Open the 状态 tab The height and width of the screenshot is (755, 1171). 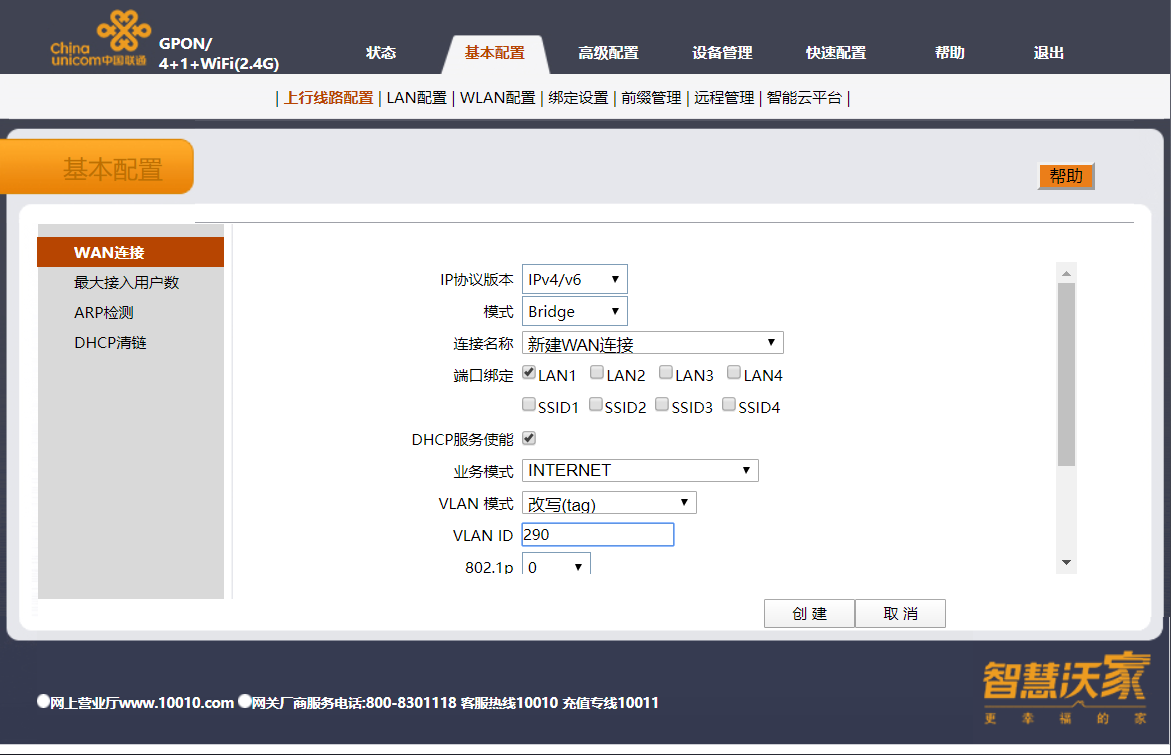coord(381,53)
